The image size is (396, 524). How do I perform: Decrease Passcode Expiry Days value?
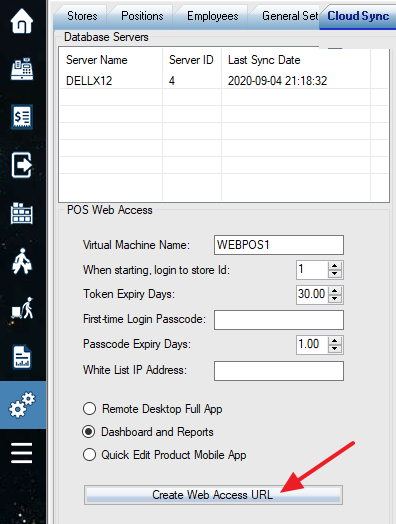(335, 349)
